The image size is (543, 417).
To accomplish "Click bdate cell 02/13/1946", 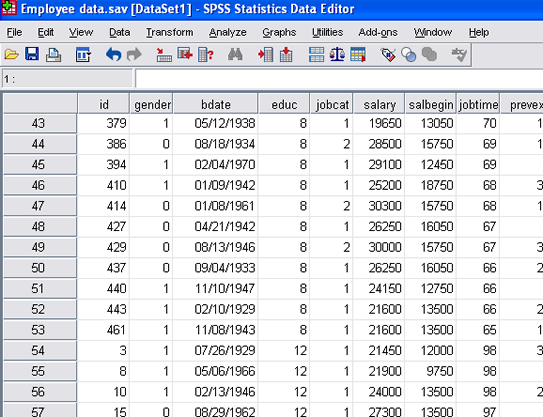I will pos(215,392).
